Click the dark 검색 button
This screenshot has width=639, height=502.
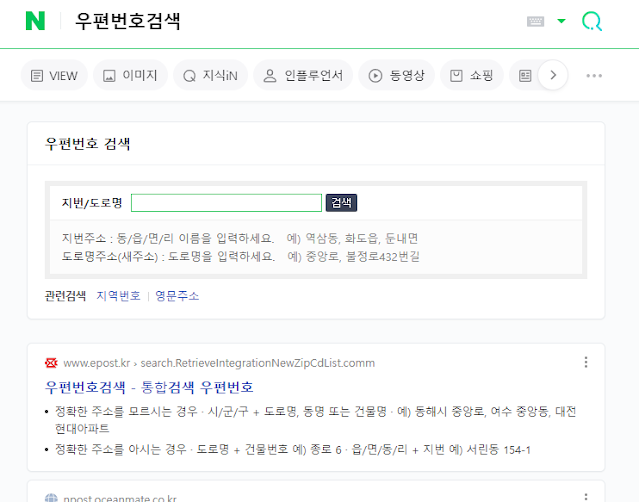pos(342,203)
